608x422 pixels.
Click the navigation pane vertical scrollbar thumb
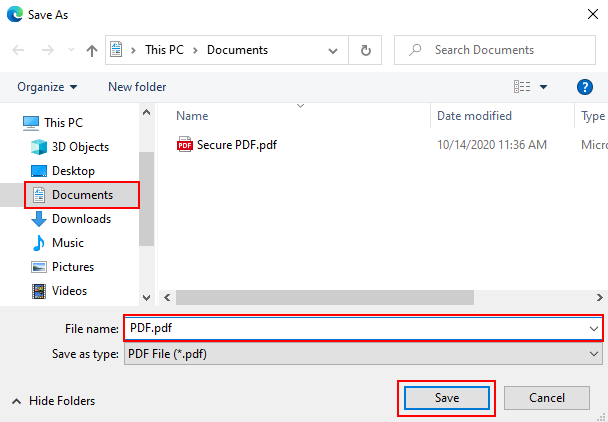(x=147, y=199)
